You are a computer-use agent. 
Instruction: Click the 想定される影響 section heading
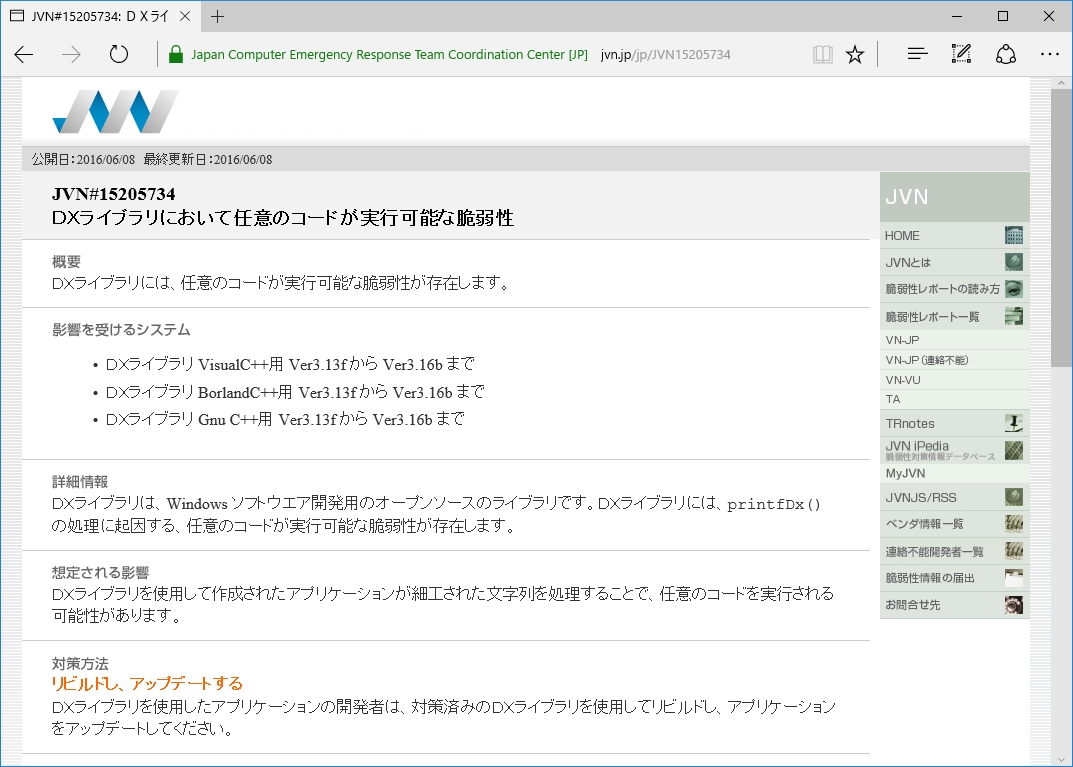[x=101, y=573]
